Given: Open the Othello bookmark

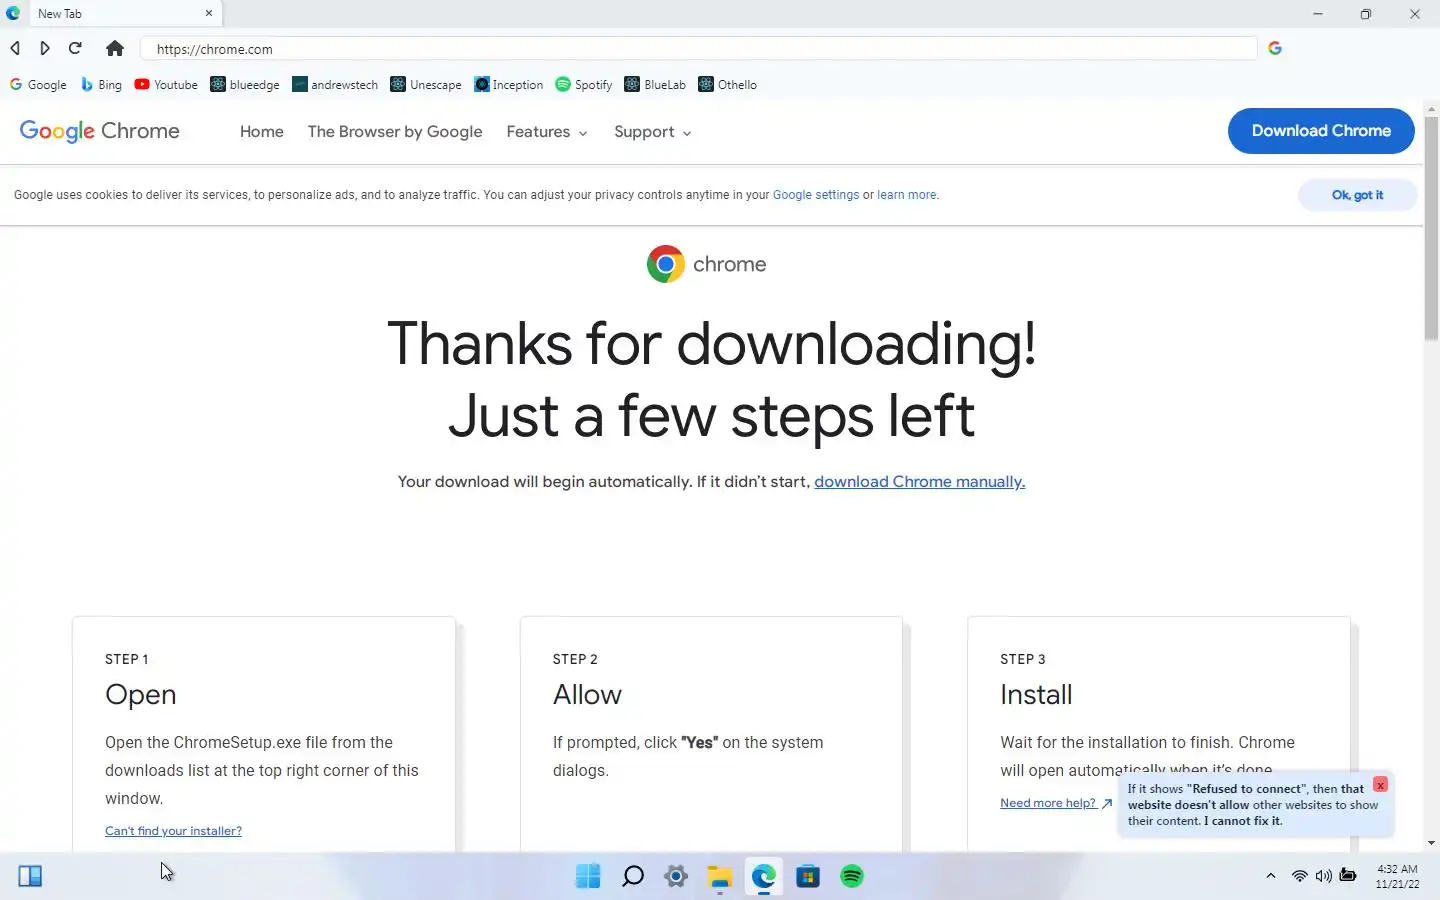Looking at the screenshot, I should [x=727, y=85].
